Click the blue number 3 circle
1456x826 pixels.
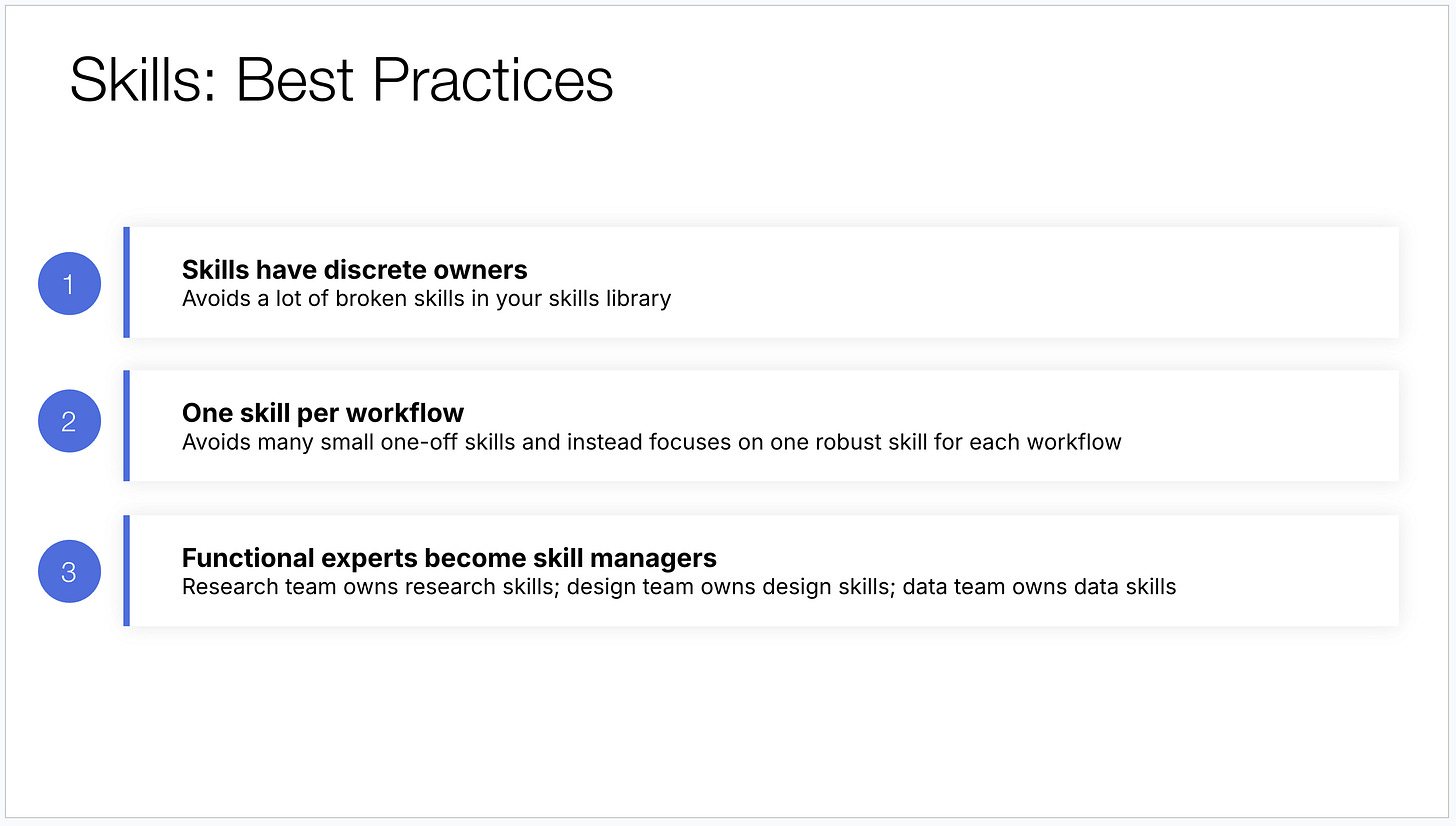pos(69,571)
